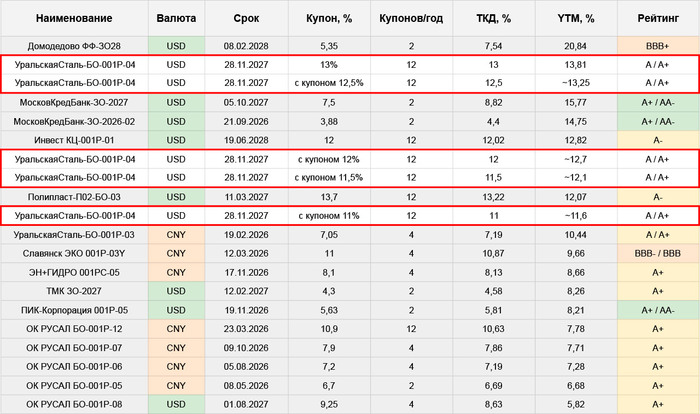
Task: Select the 08.02.2028 maturity date cell
Action: pos(246,45)
